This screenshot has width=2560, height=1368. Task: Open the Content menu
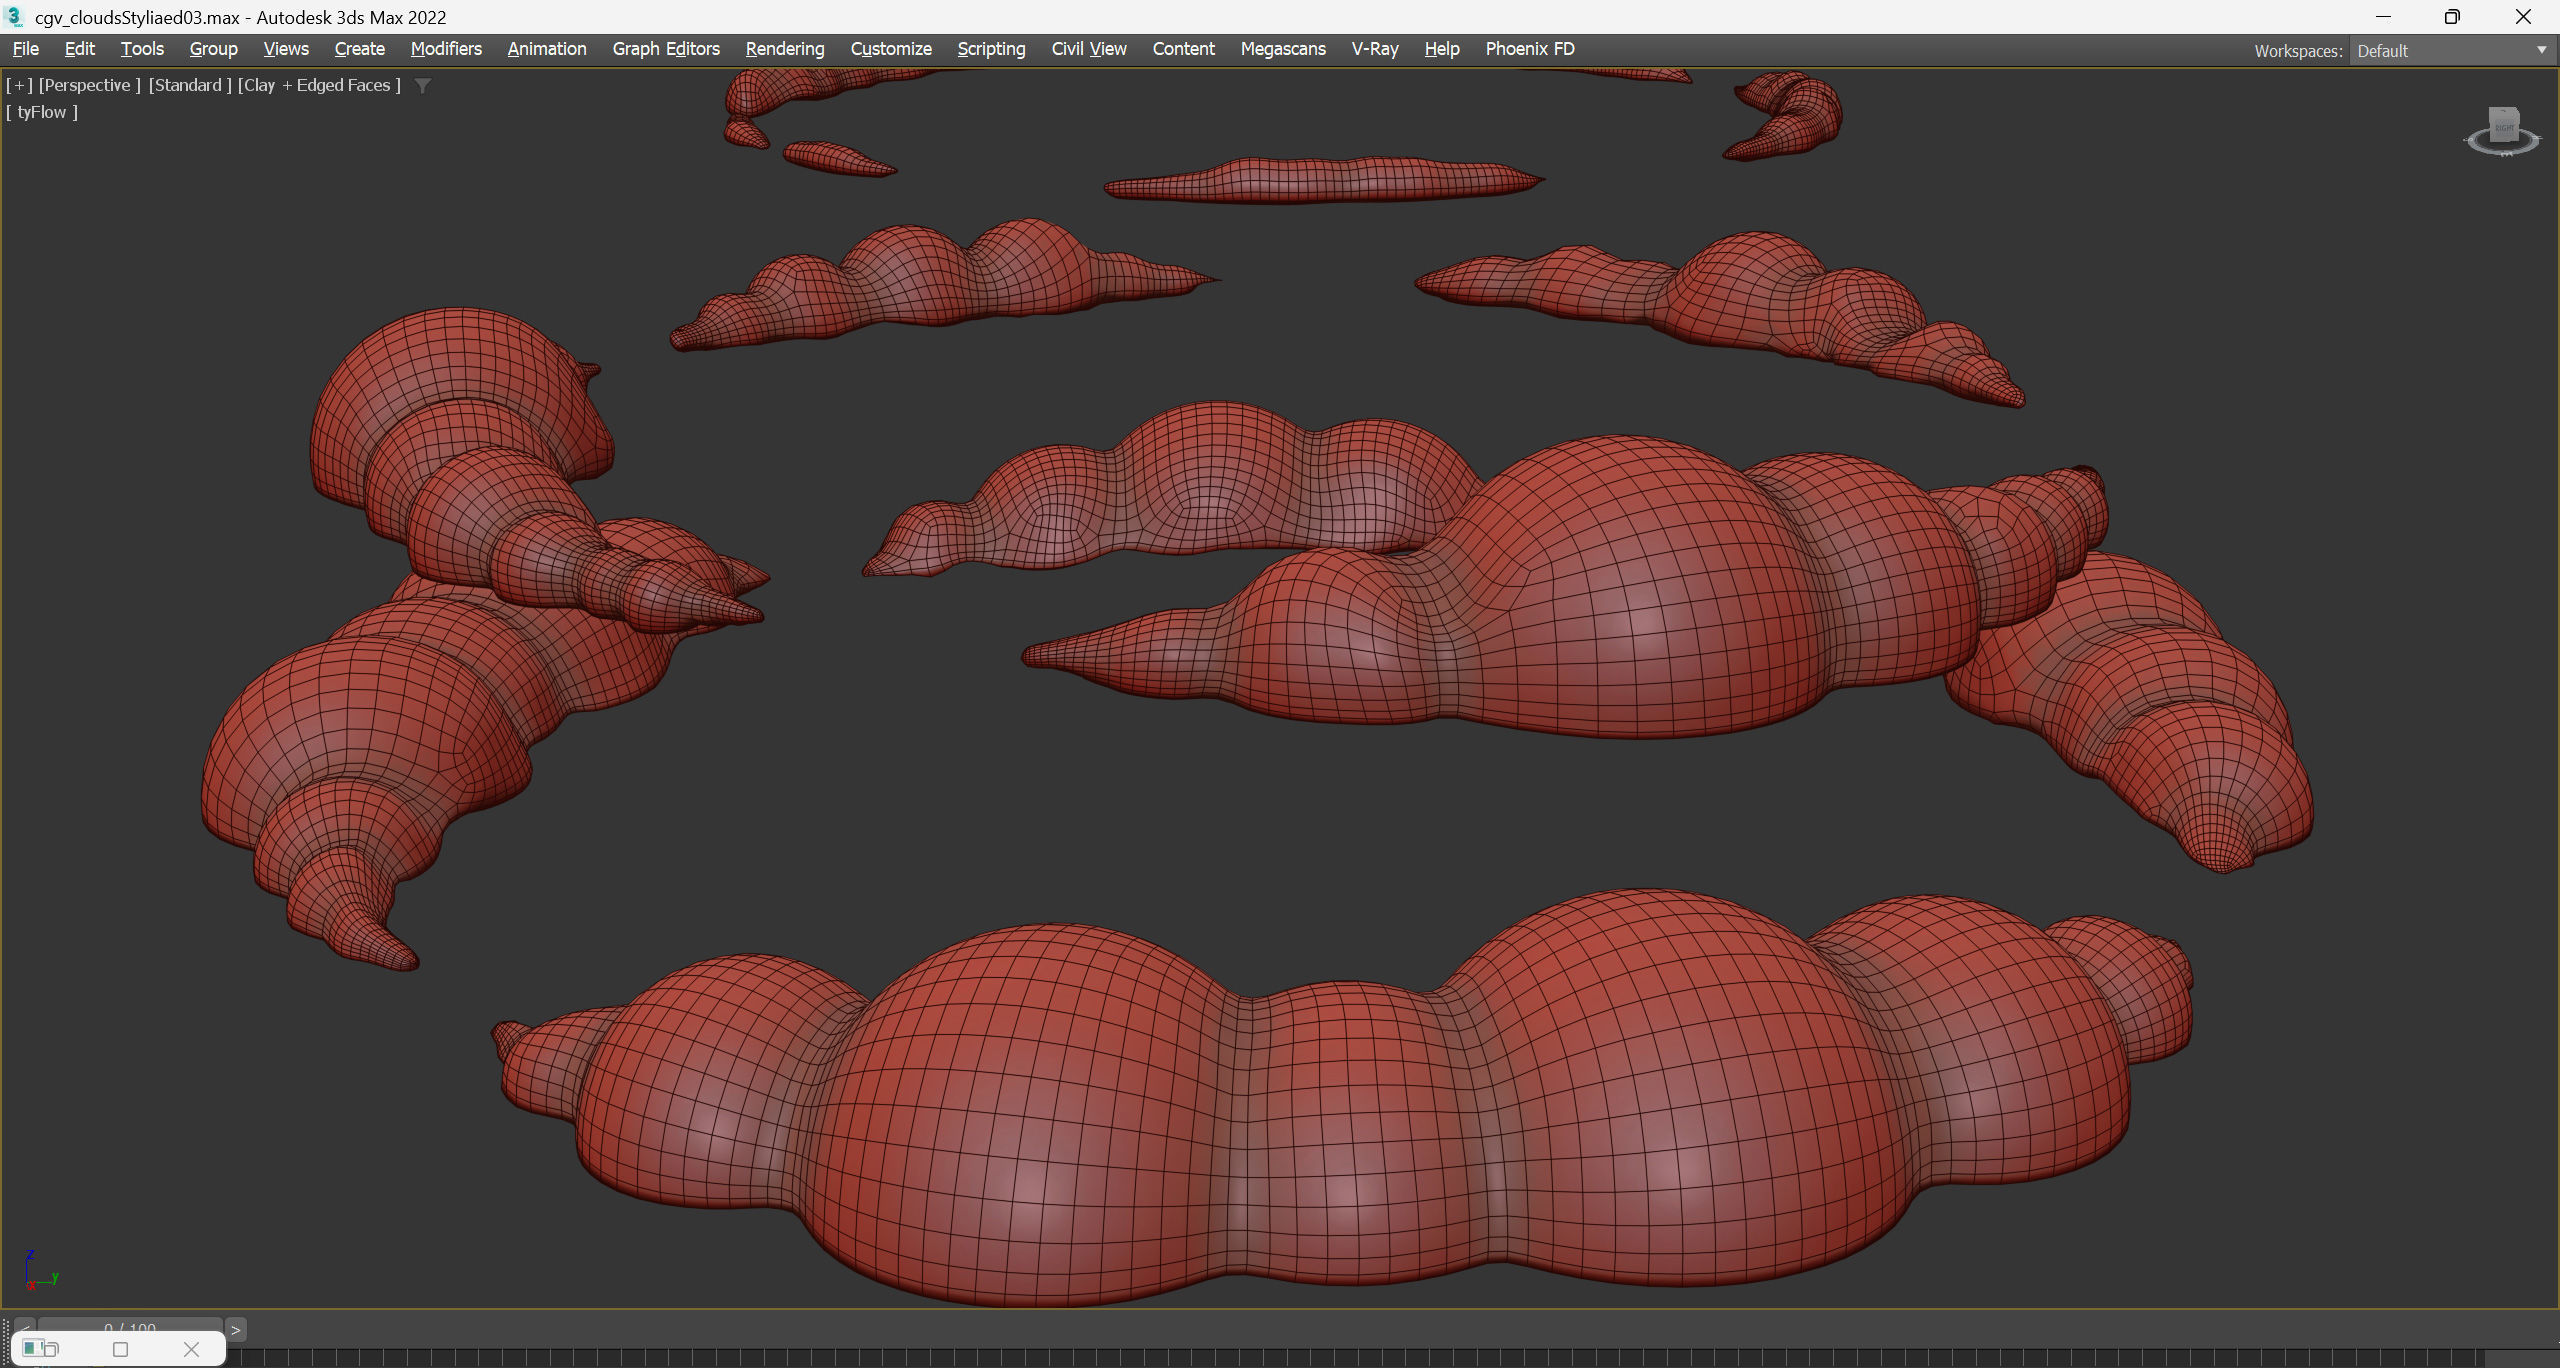[x=1183, y=49]
